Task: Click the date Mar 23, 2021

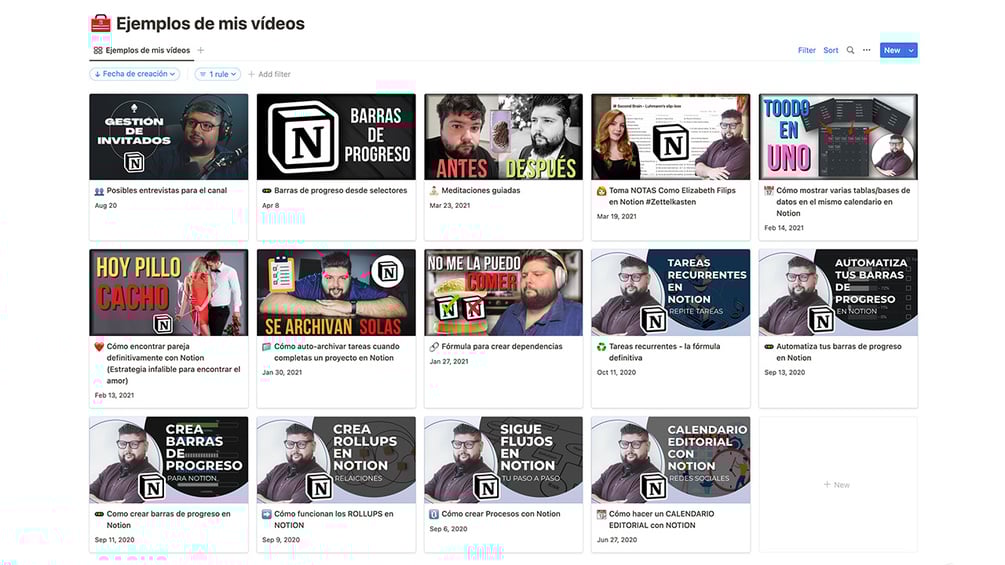Action: [449, 206]
